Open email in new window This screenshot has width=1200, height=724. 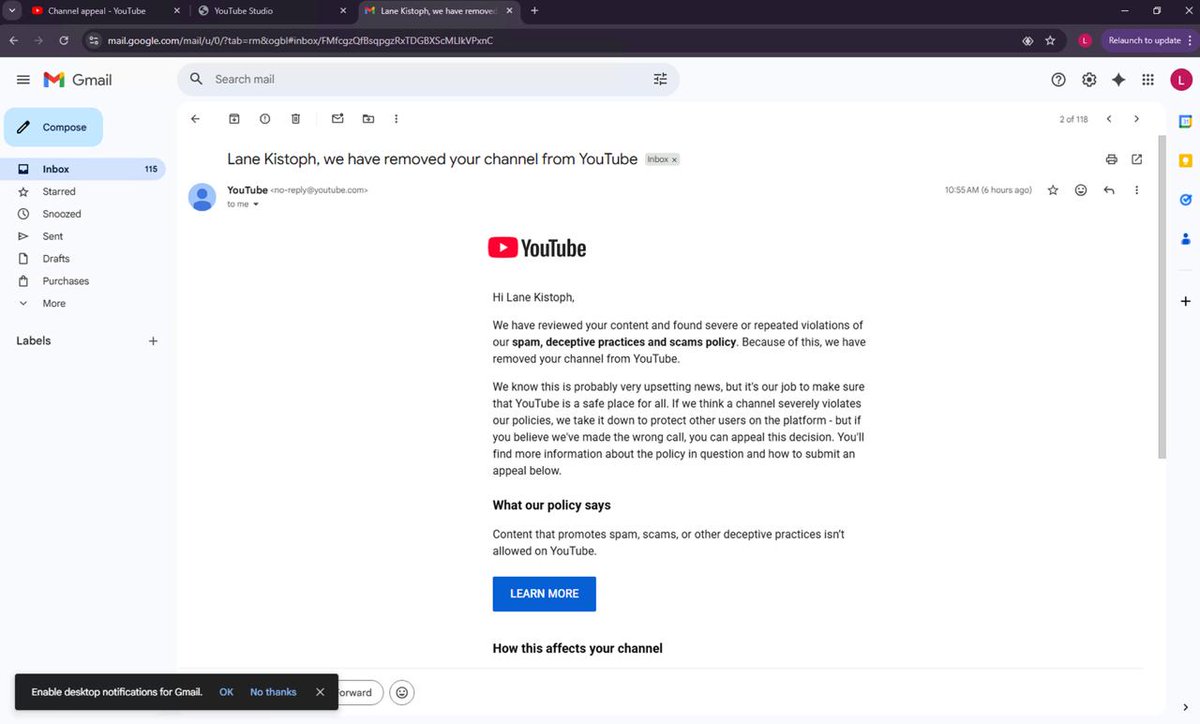tap(1137, 159)
